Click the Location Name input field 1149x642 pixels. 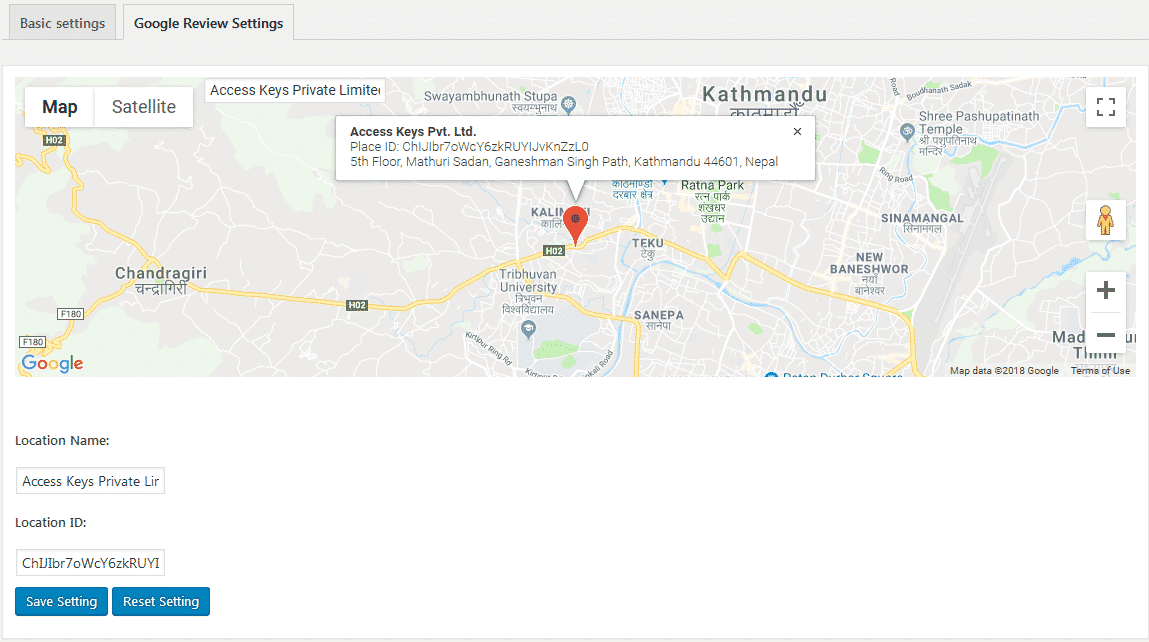tap(90, 481)
